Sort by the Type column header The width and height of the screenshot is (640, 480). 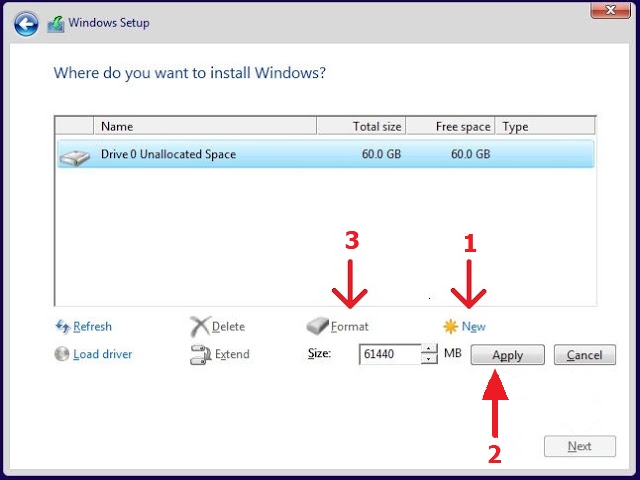[x=545, y=126]
